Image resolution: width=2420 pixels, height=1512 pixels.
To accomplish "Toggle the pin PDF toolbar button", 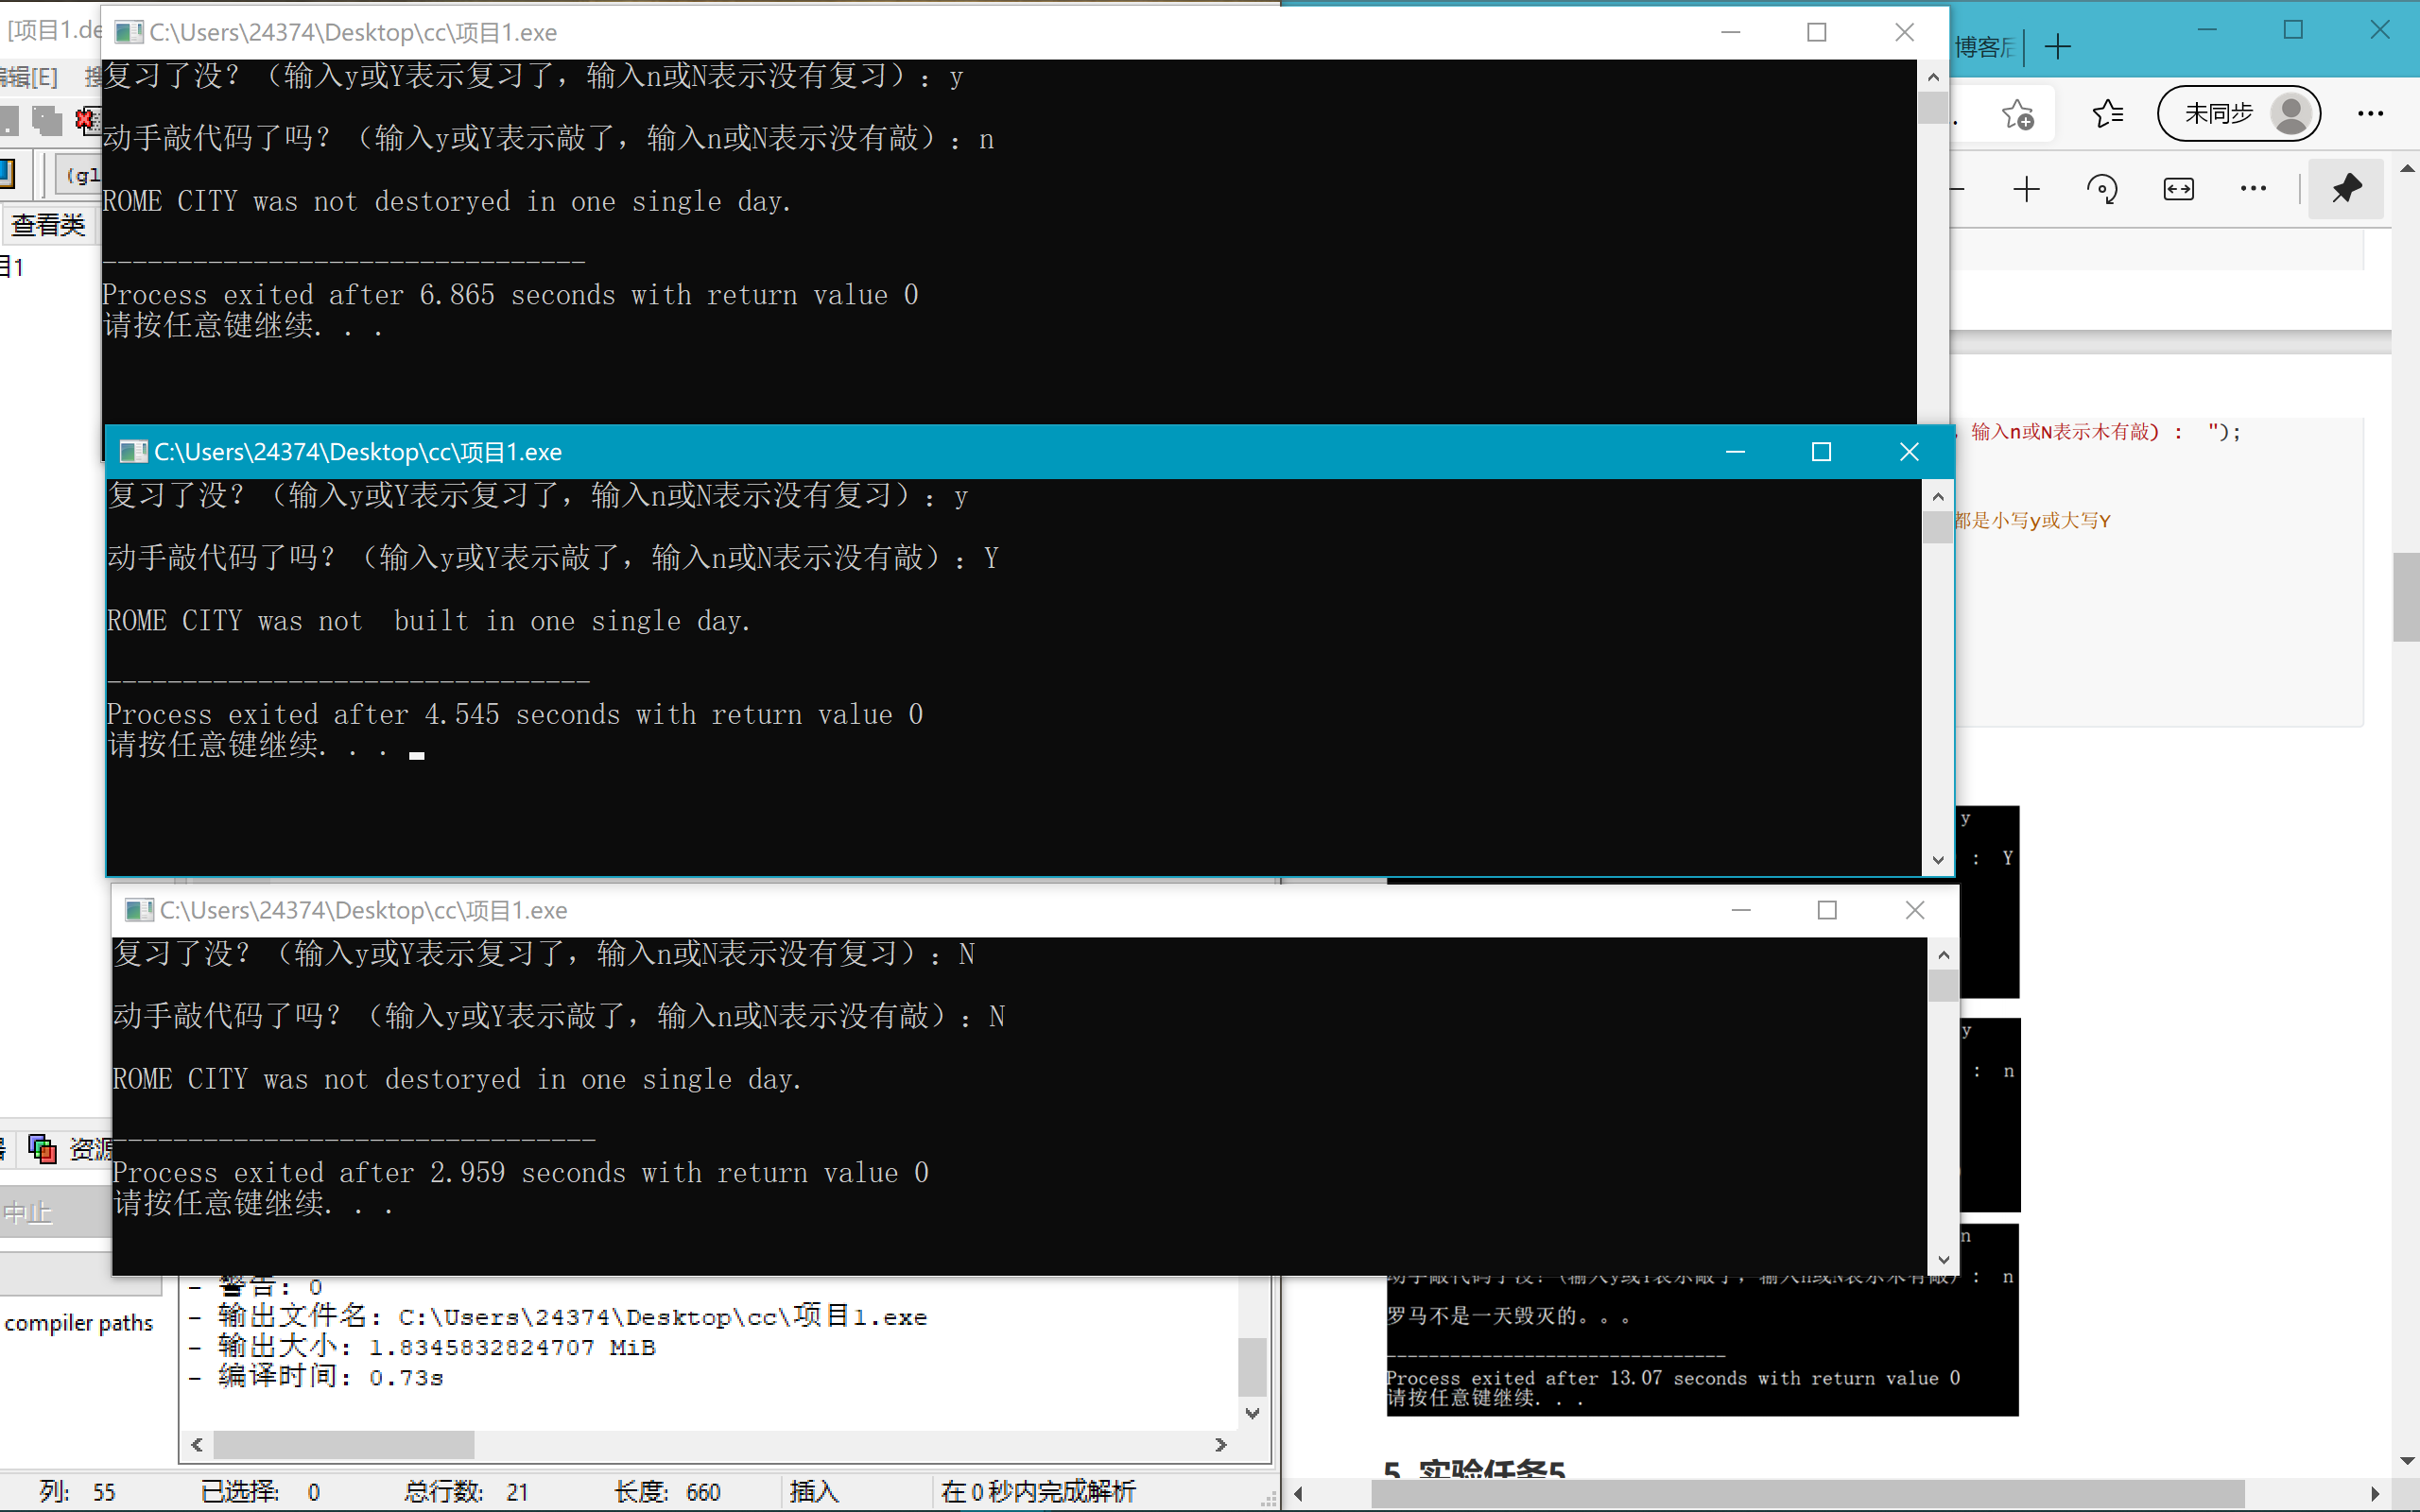I will tap(2346, 189).
